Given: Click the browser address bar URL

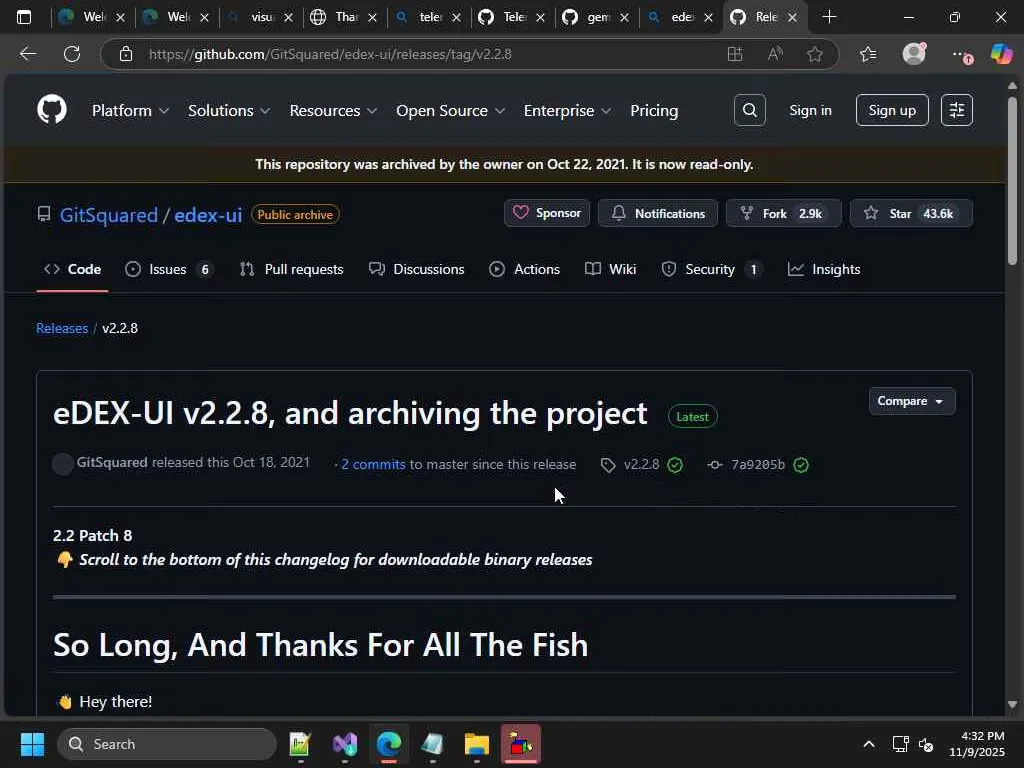Looking at the screenshot, I should point(330,54).
